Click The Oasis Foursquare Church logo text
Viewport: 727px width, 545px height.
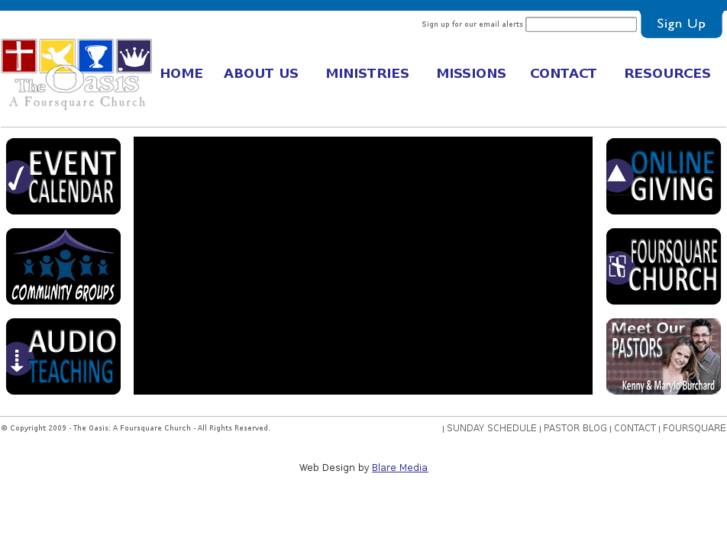click(x=77, y=90)
